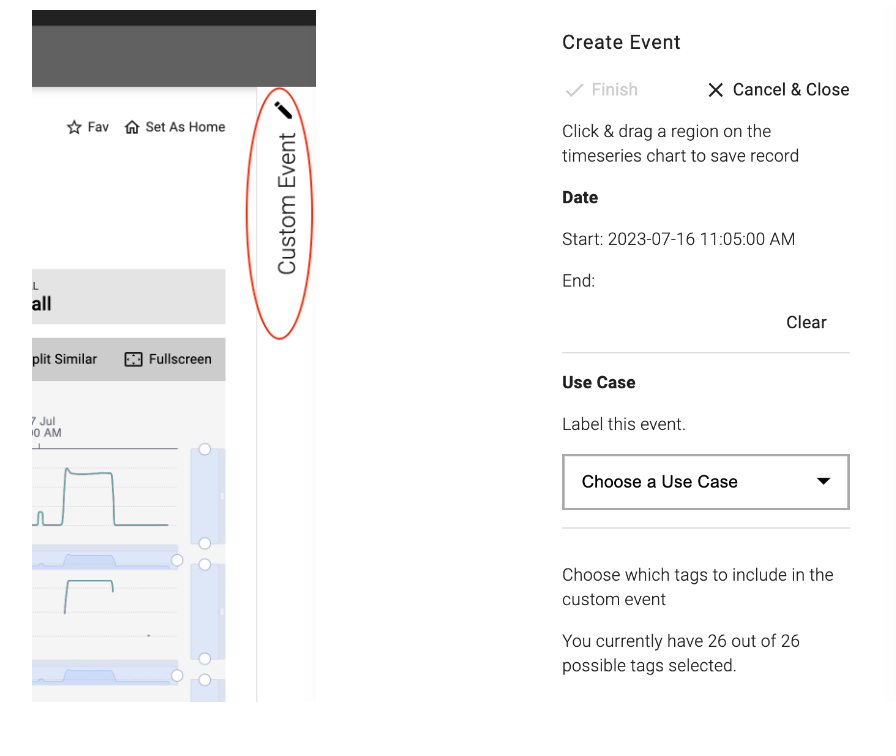Click the Set As Home house icon

tap(132, 128)
